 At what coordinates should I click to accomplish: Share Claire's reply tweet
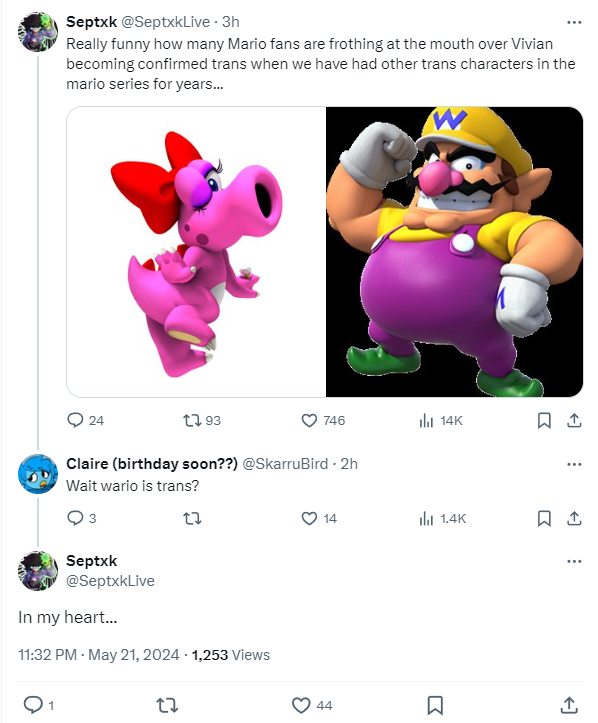574,518
